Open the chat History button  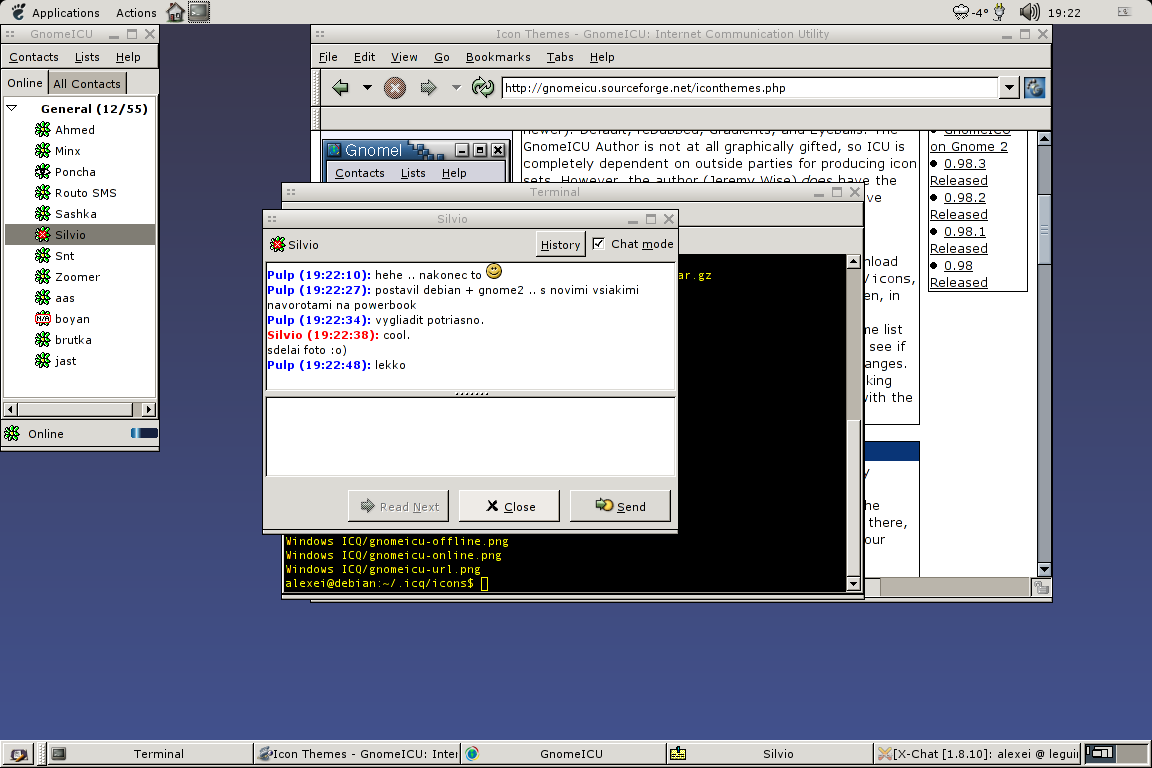coord(560,244)
